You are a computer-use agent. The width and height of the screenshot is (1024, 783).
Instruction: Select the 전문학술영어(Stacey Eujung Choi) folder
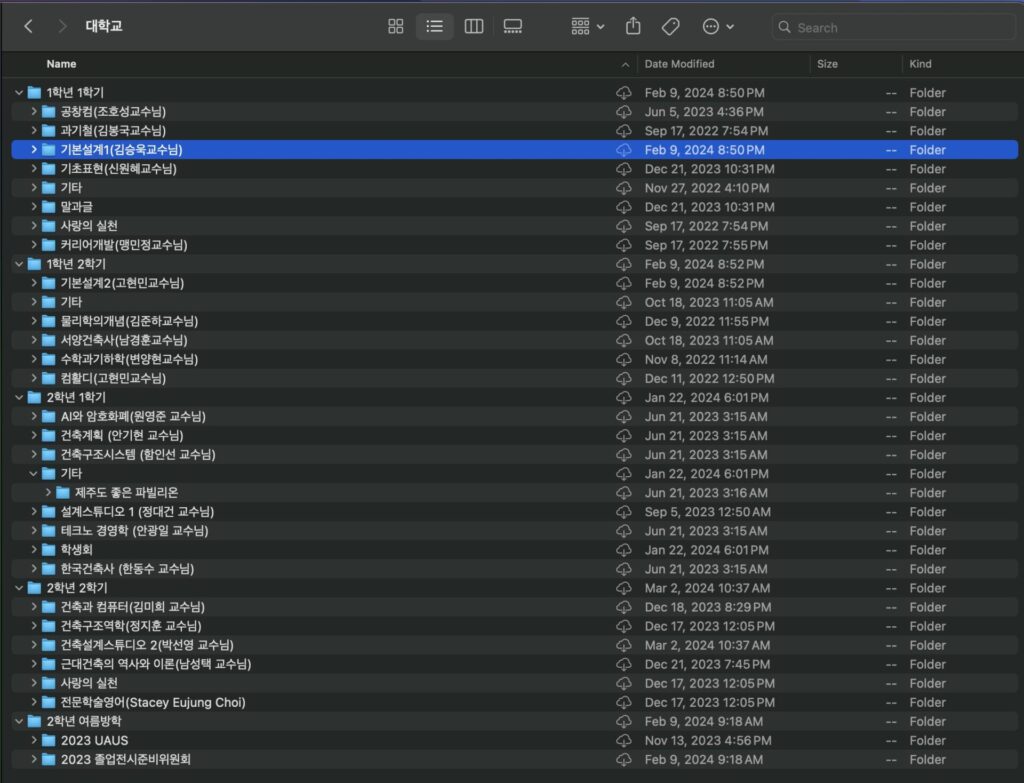pyautogui.click(x=152, y=702)
